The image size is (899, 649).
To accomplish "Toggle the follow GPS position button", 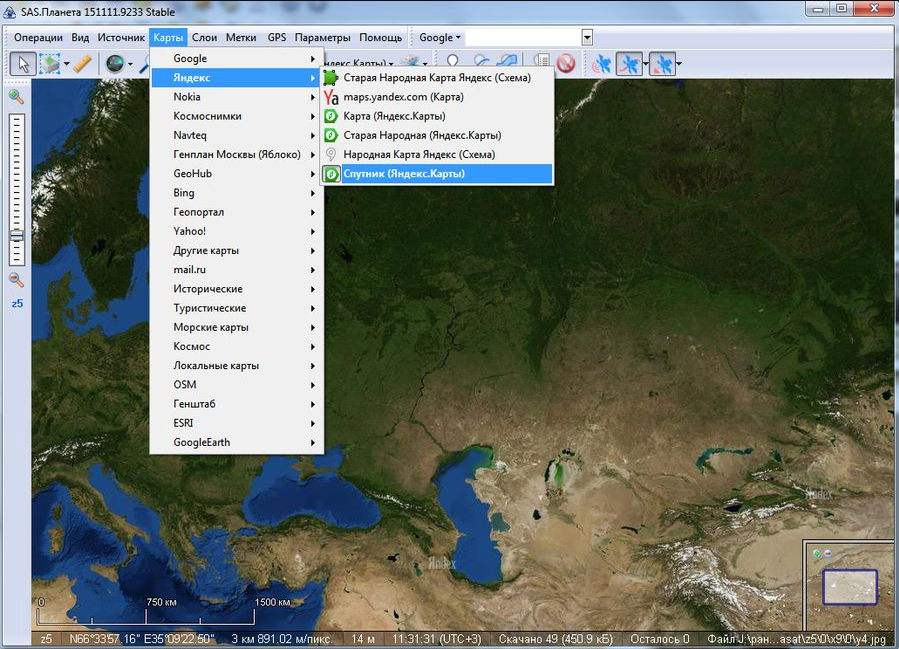I will (662, 64).
